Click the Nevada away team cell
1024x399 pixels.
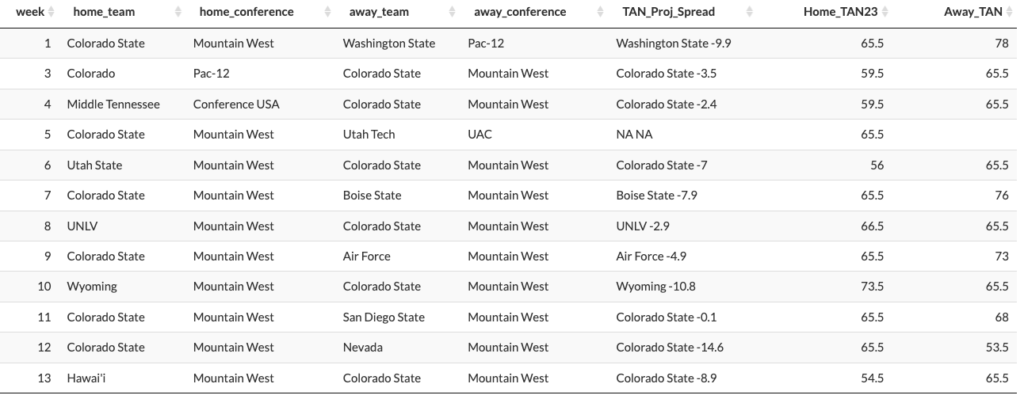362,347
